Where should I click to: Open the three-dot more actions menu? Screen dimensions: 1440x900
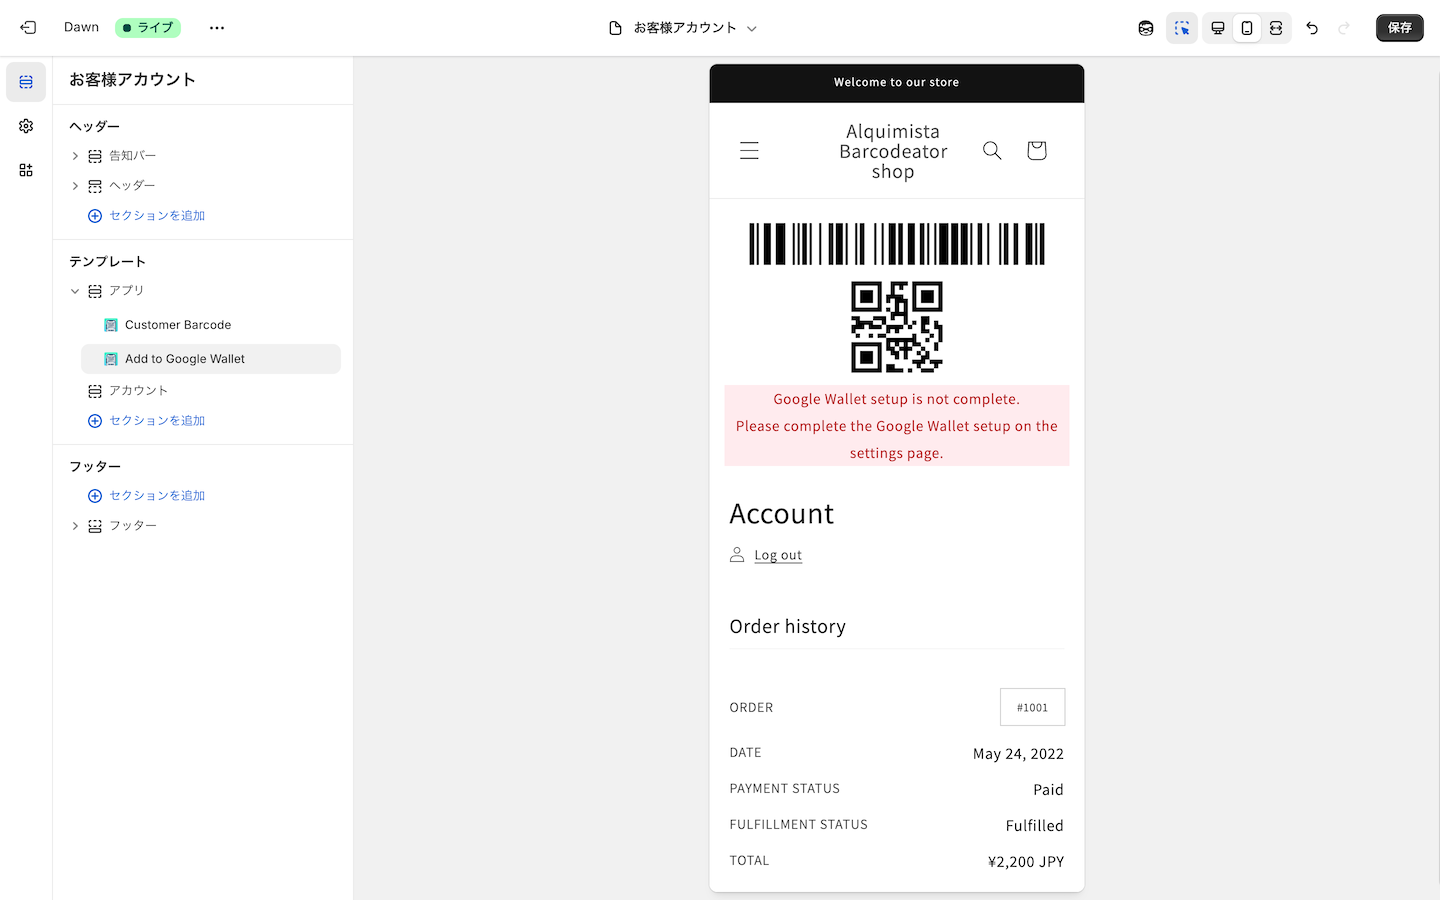tap(217, 28)
